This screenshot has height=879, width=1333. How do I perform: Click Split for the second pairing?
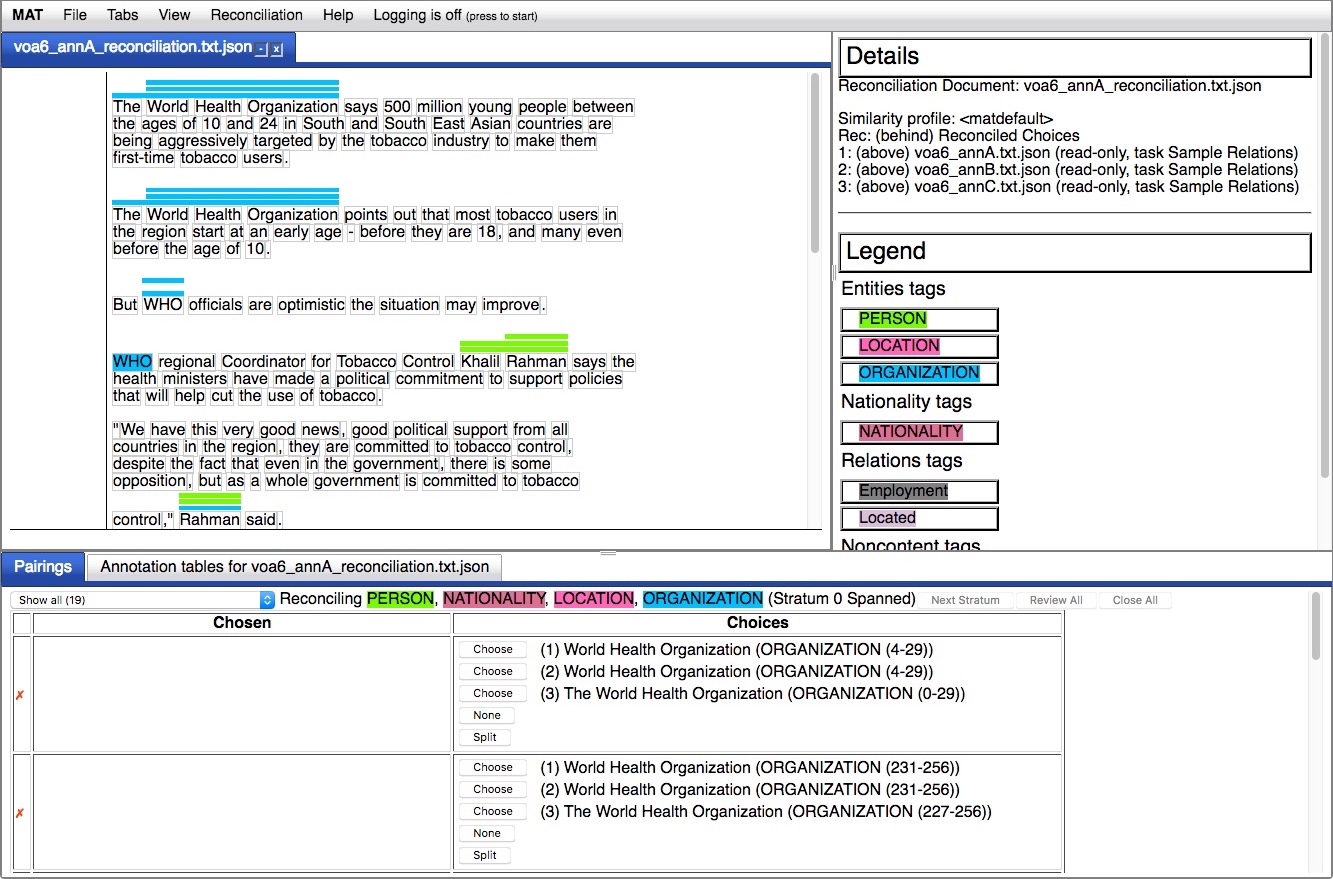[485, 855]
